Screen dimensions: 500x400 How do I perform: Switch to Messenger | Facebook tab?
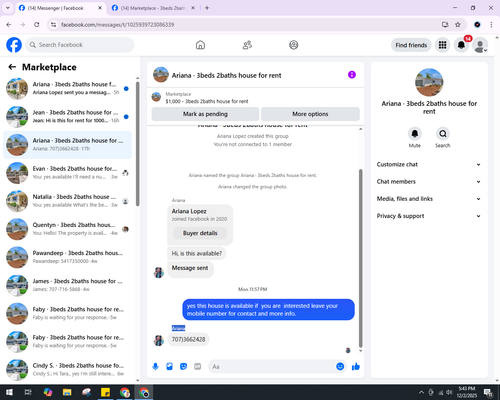point(61,8)
